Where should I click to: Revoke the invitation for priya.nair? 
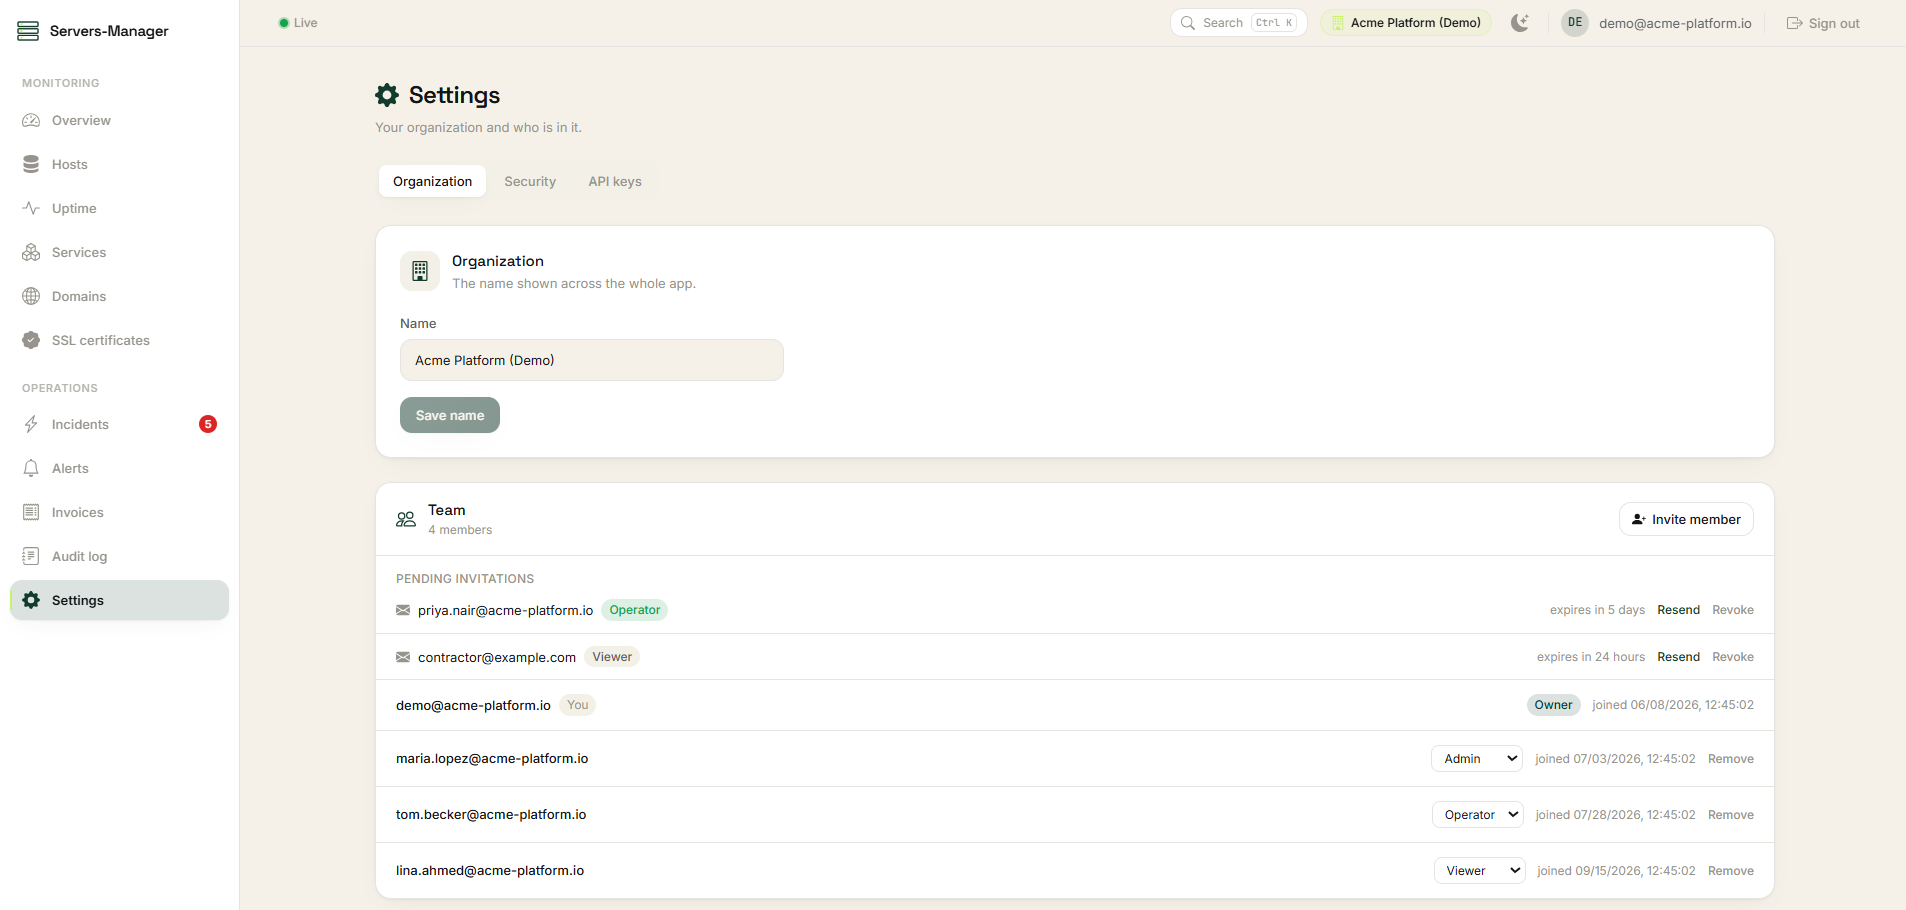coord(1733,610)
